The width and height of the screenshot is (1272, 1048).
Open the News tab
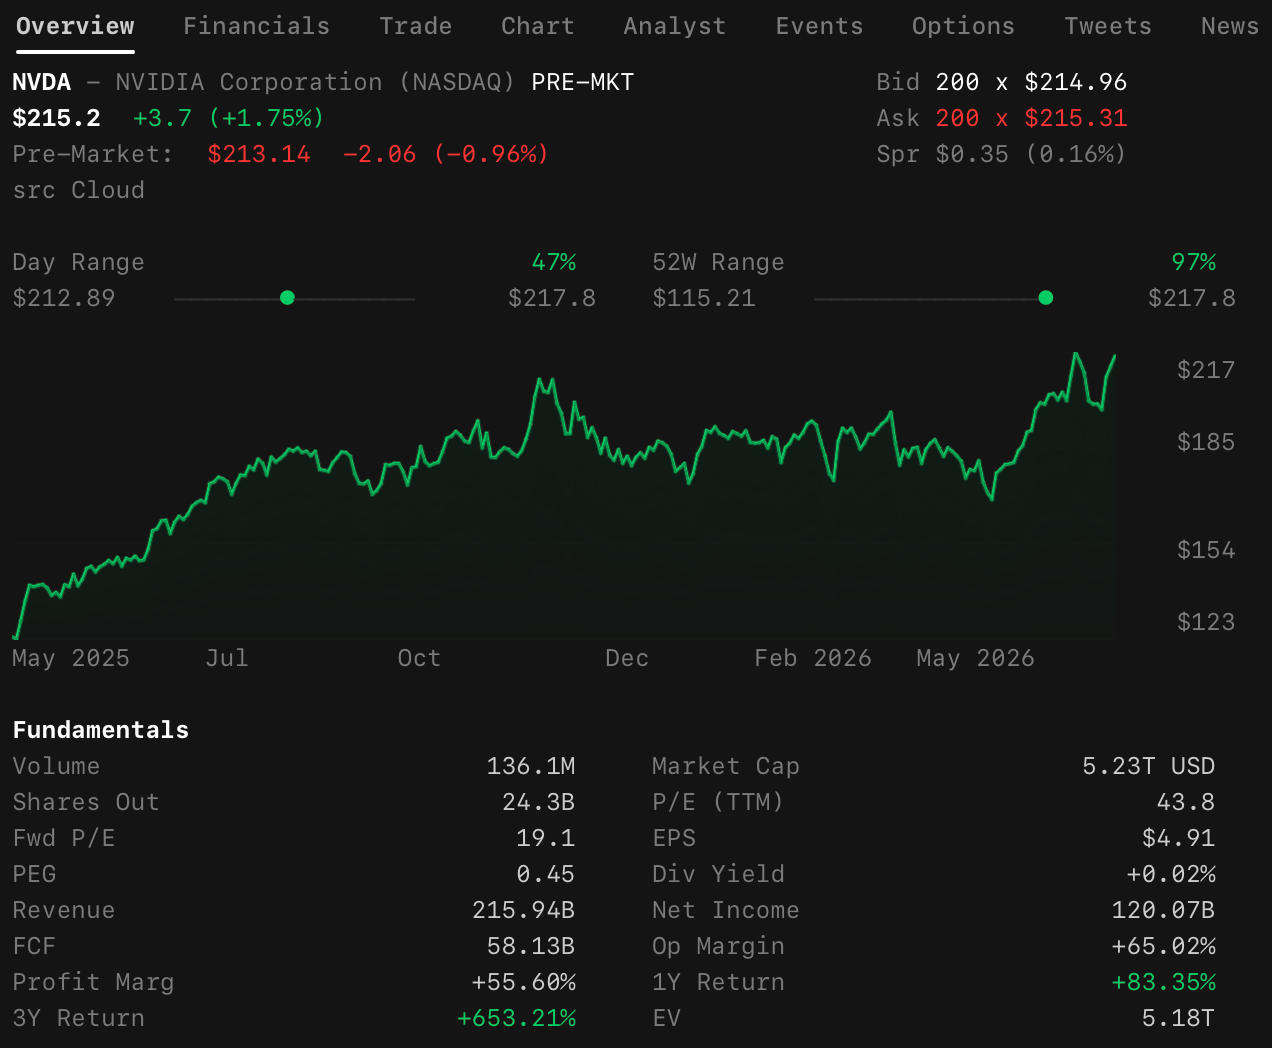click(1229, 26)
